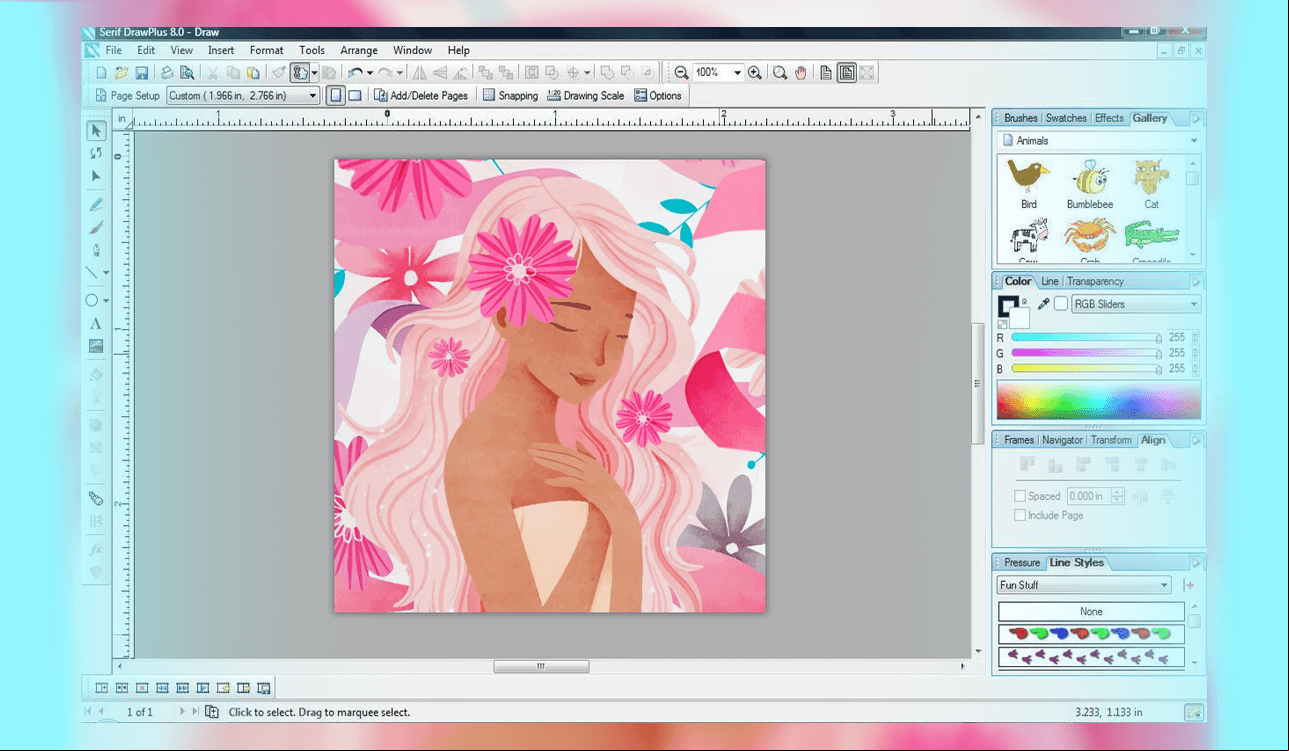
Task: Select the Pan hand tool
Action: [801, 73]
